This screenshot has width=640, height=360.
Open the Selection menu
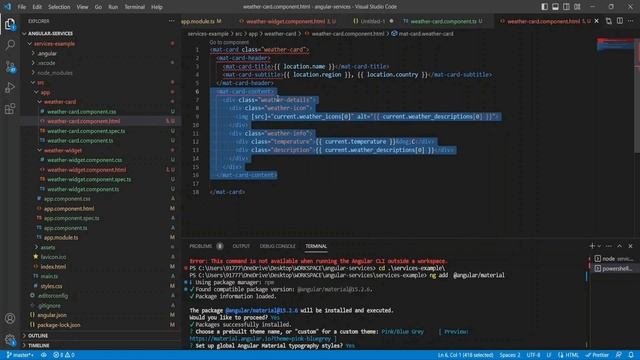pos(59,7)
